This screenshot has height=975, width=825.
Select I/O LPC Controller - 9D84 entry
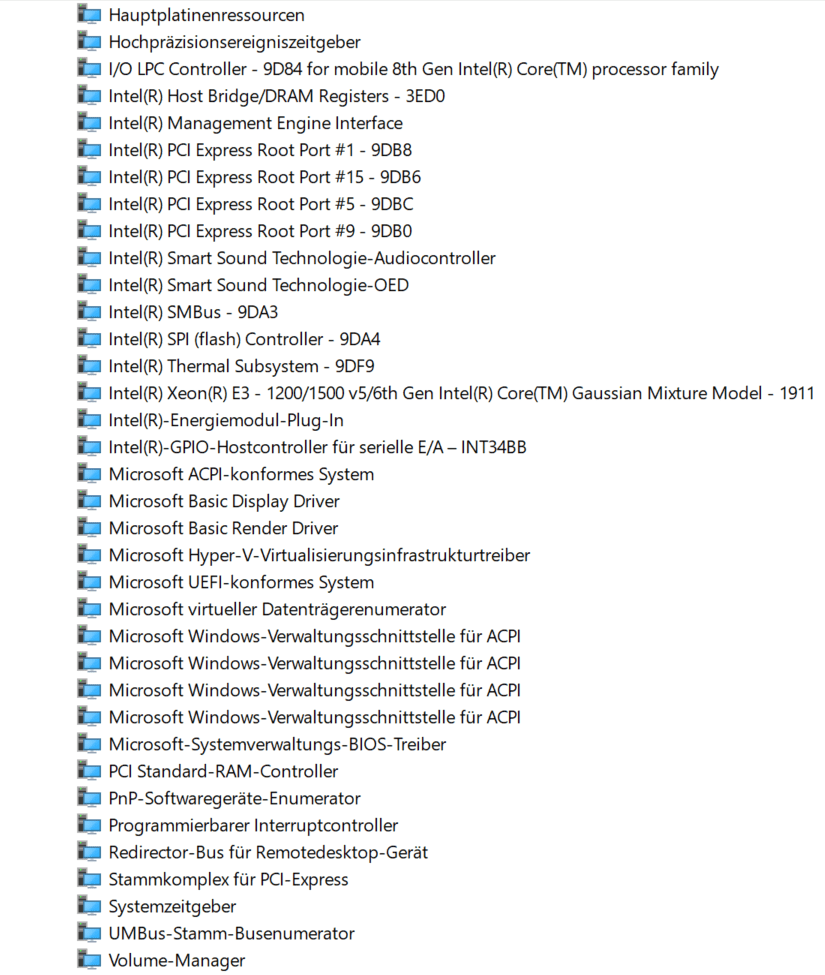tap(413, 69)
